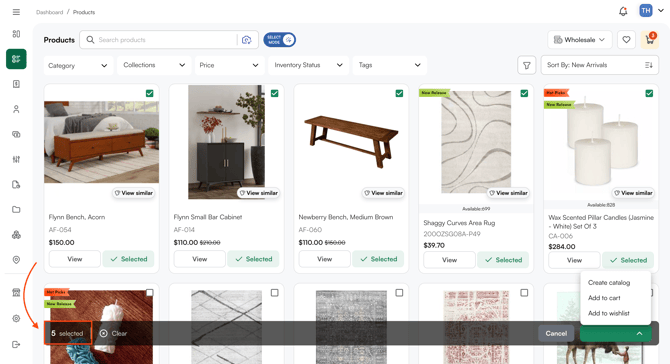Click the TH user avatar
The image size is (670, 364).
(x=646, y=11)
